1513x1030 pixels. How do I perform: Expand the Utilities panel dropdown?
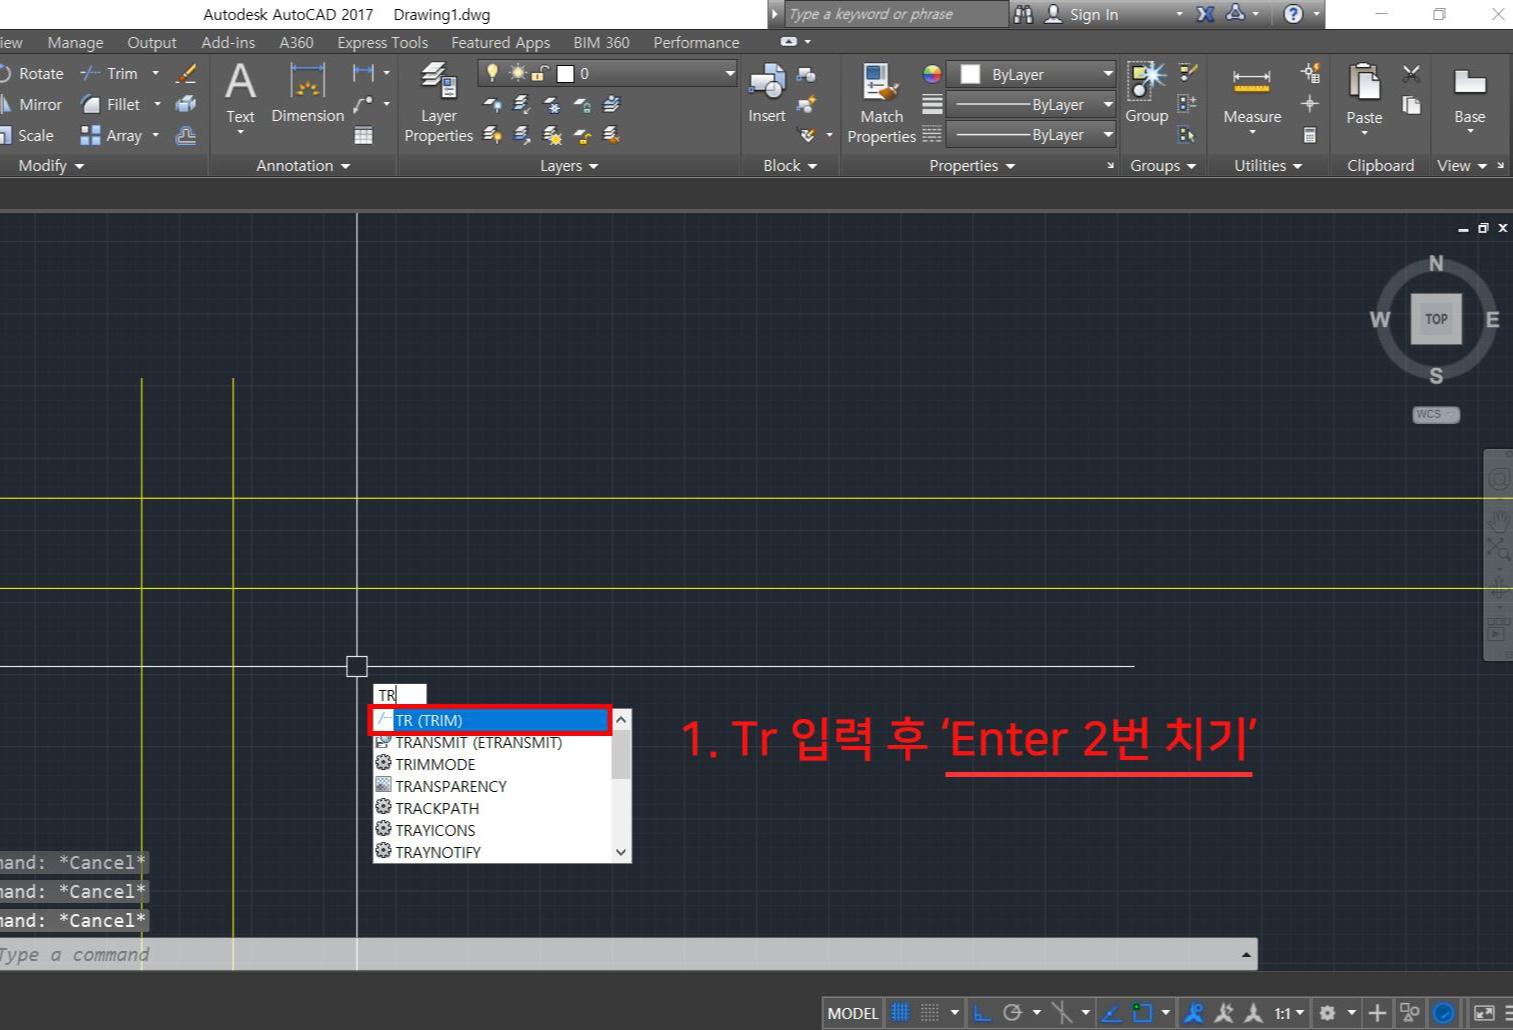(x=1268, y=166)
